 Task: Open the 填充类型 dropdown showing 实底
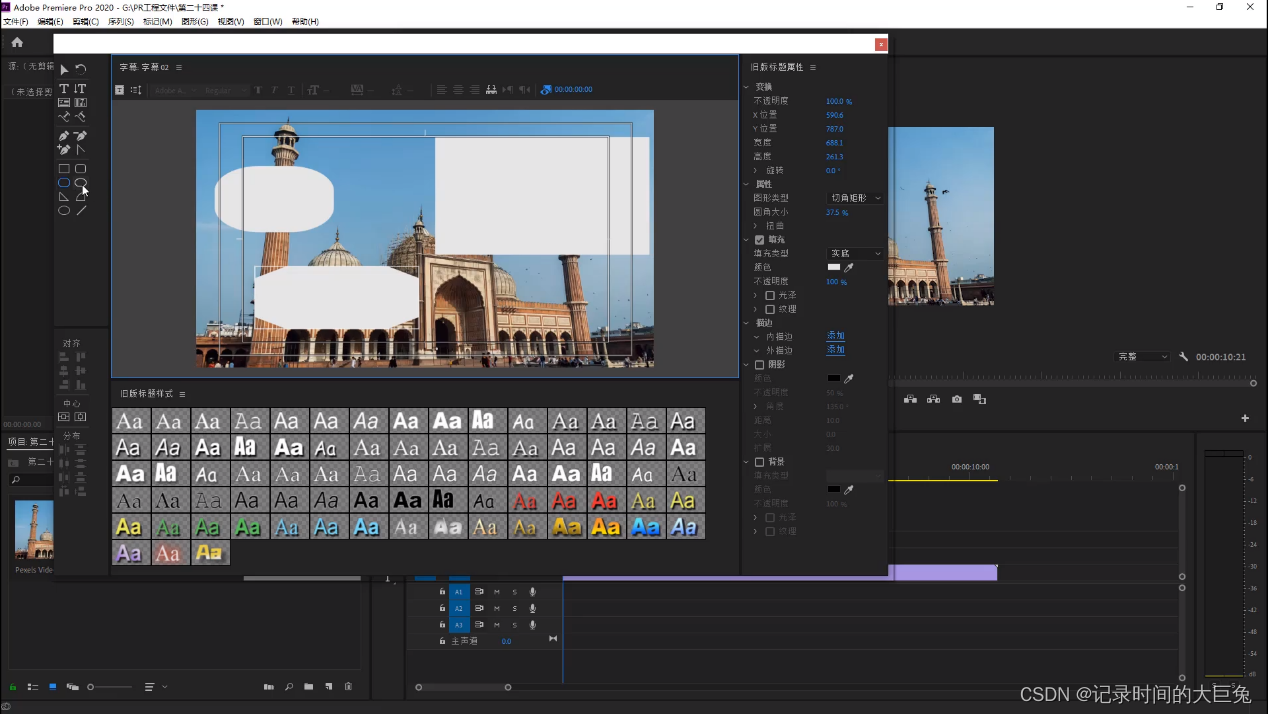pyautogui.click(x=855, y=254)
